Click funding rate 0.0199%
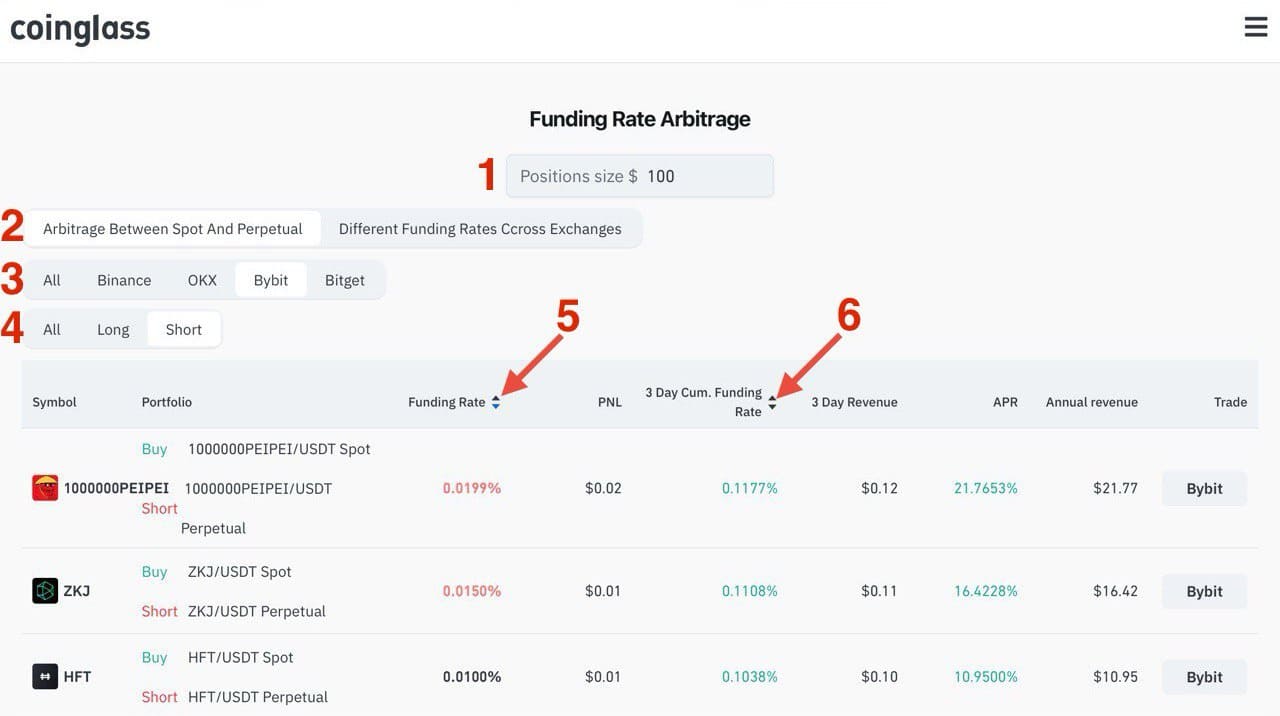Viewport: 1280px width, 716px height. pos(472,488)
